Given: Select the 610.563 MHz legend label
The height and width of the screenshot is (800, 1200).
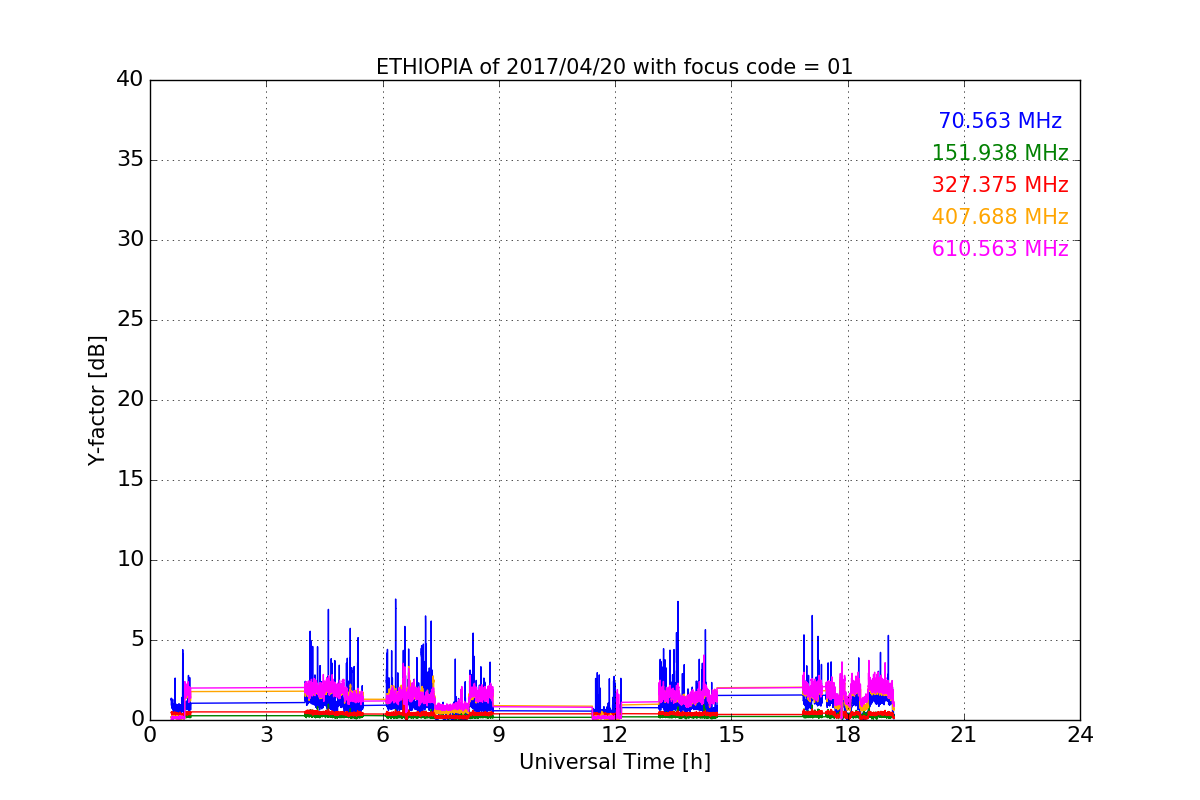Looking at the screenshot, I should 1000,249.
